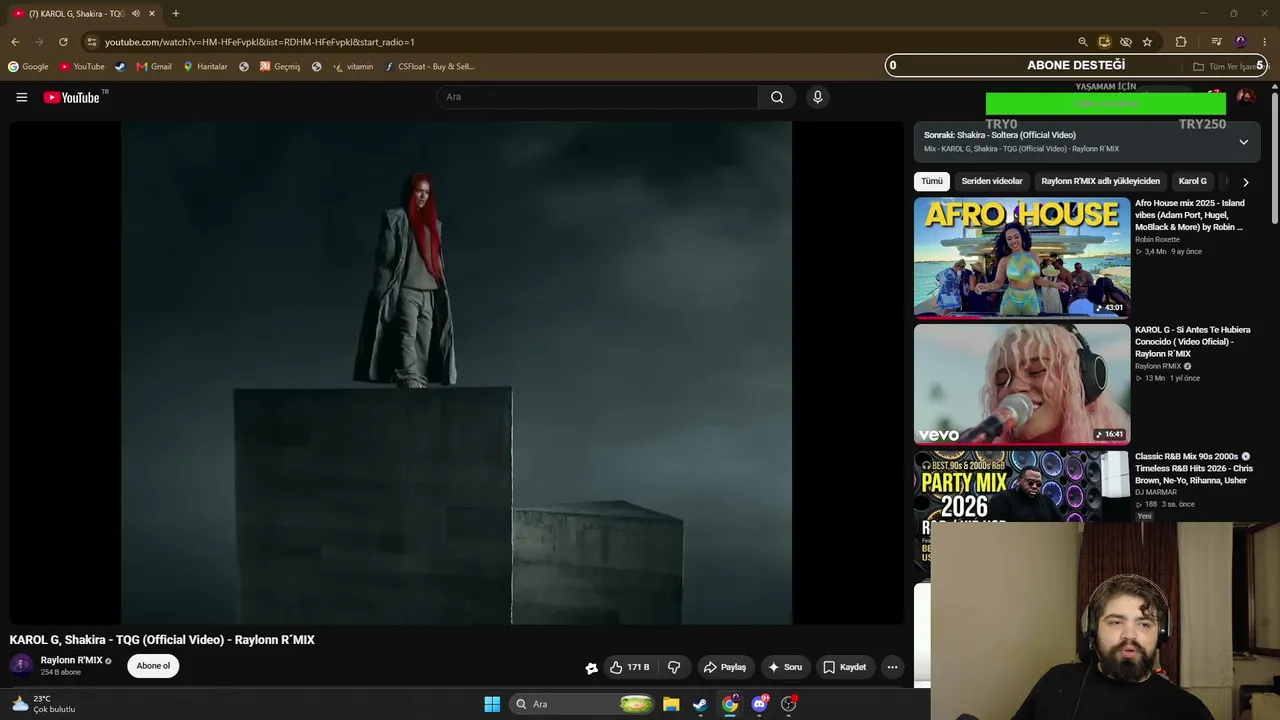This screenshot has width=1280, height=720.
Task: Click the address bar URL
Action: coord(260,42)
